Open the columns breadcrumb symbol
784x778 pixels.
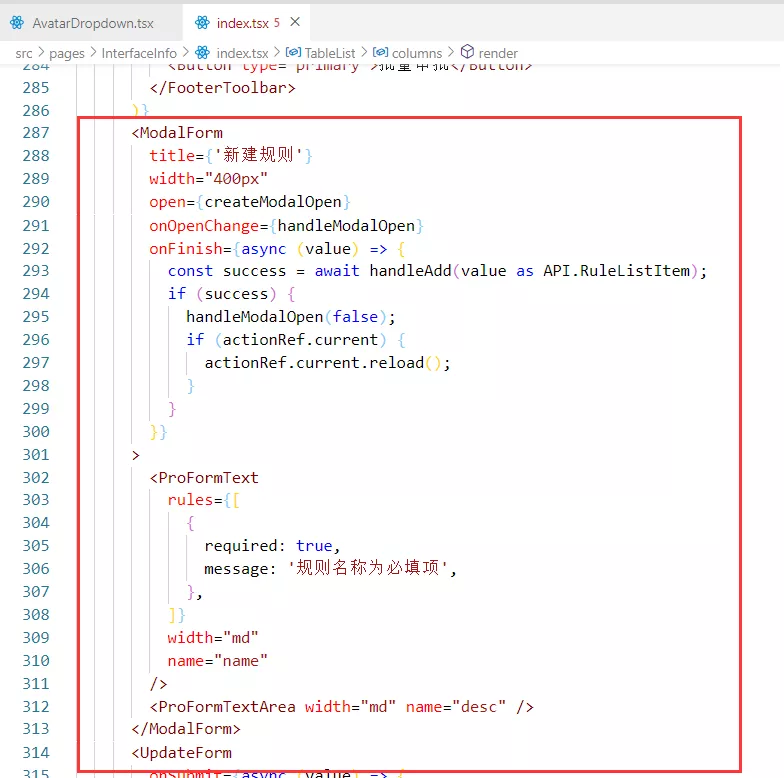pyautogui.click(x=417, y=53)
